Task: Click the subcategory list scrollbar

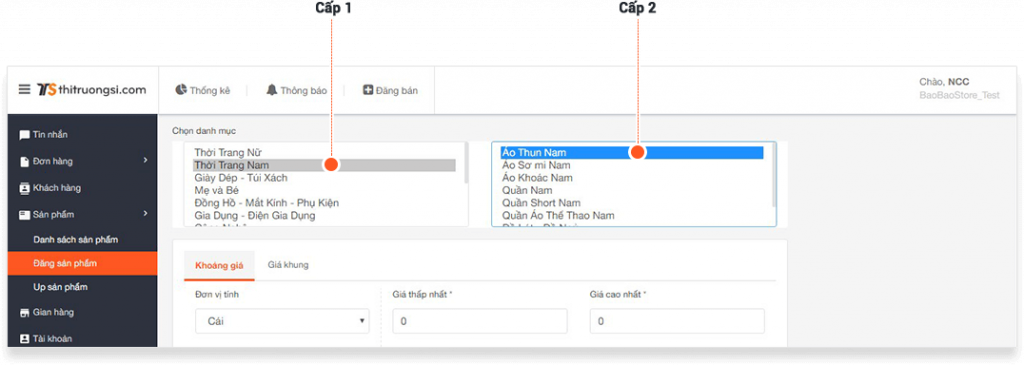Action: 774,175
